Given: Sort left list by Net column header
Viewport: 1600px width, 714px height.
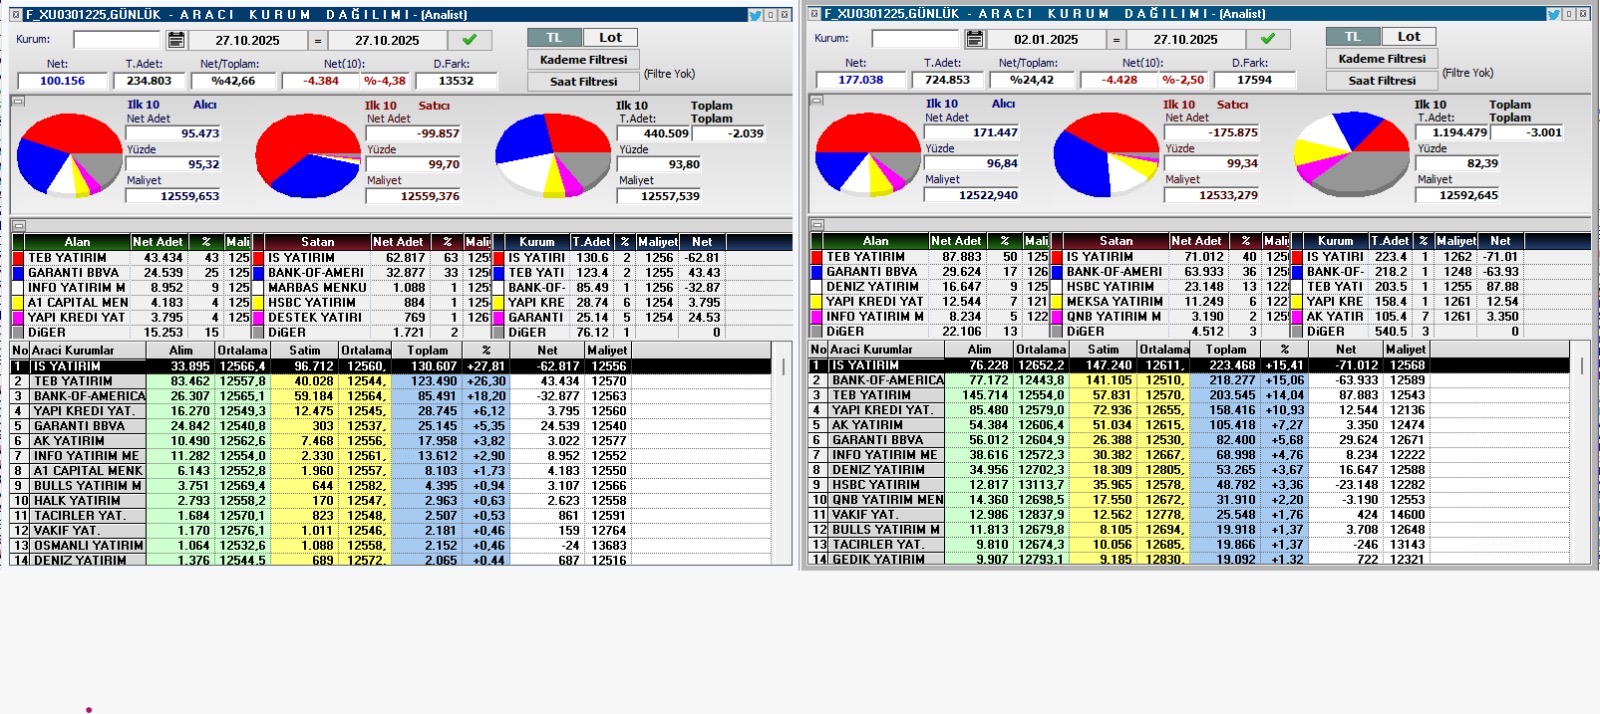Looking at the screenshot, I should tap(547, 351).
